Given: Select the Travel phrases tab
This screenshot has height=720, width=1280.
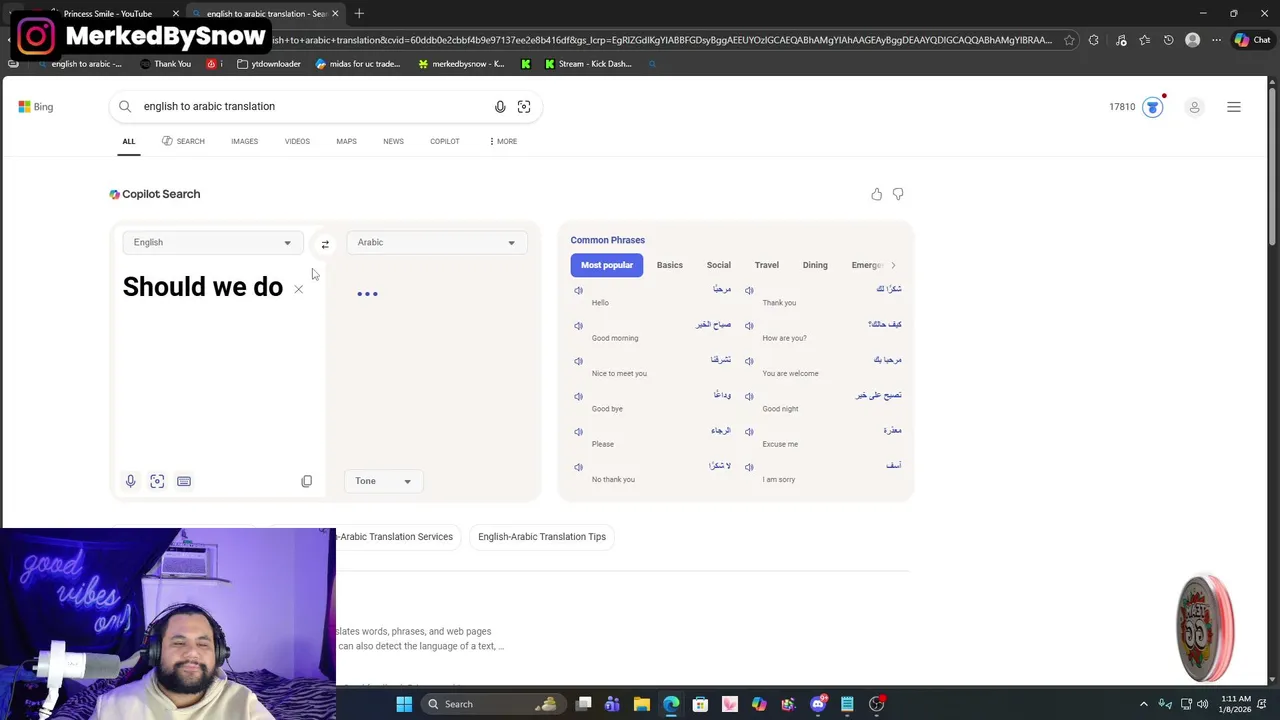Looking at the screenshot, I should coord(767,265).
